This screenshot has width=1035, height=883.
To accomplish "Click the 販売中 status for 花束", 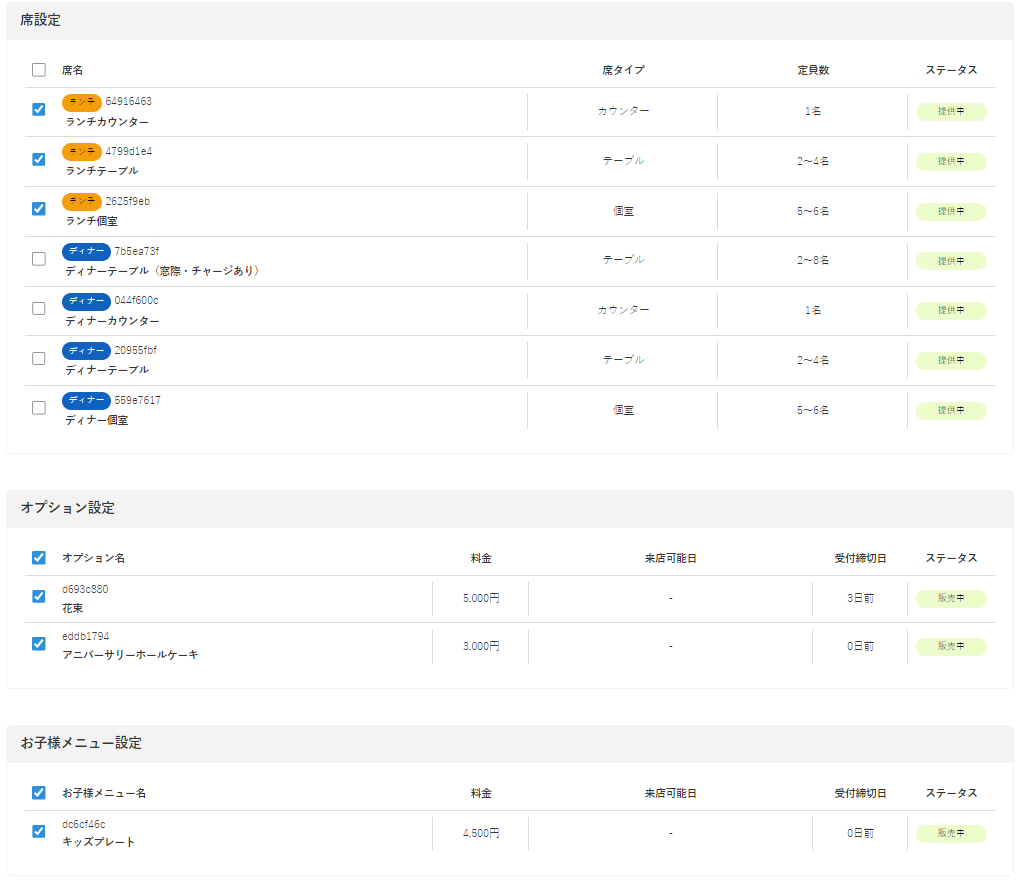I will [950, 599].
